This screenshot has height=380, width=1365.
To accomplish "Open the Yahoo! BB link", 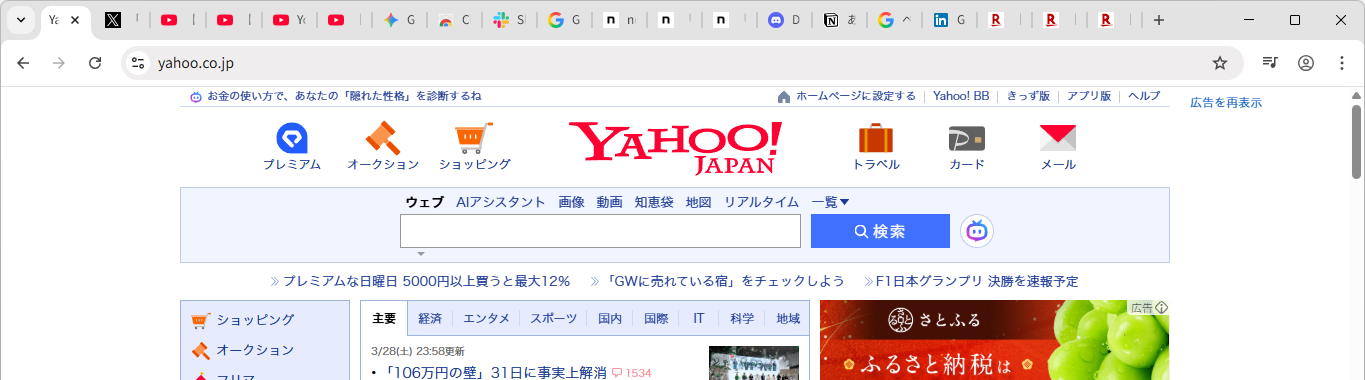I will pos(961,97).
